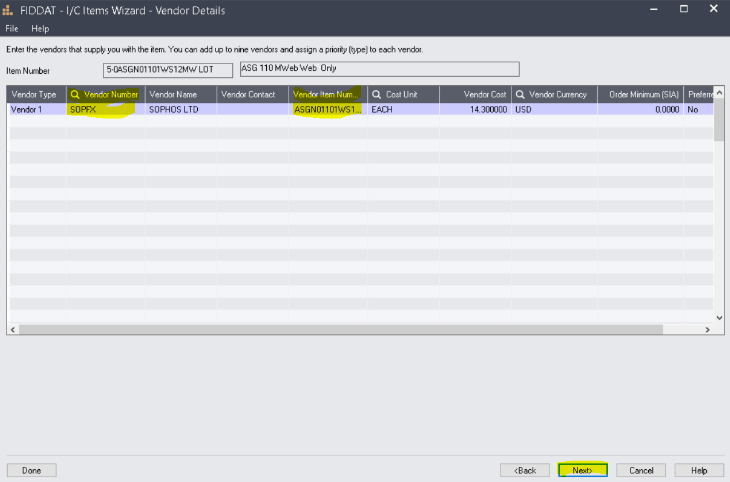Select the EACH cost unit cell

click(x=405, y=109)
